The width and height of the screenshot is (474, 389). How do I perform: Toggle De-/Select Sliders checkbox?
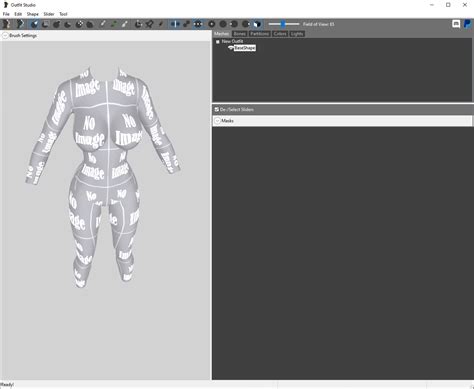tap(217, 109)
